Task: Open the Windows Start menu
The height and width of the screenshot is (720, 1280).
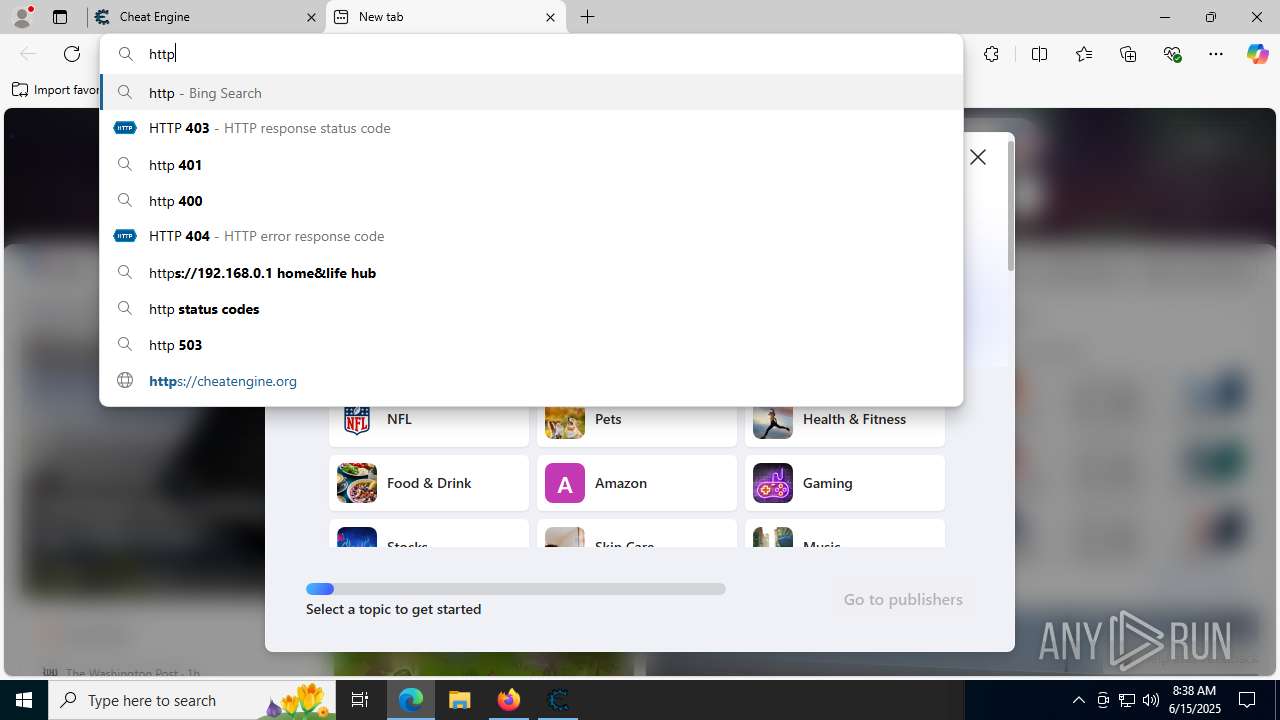Action: (24, 700)
